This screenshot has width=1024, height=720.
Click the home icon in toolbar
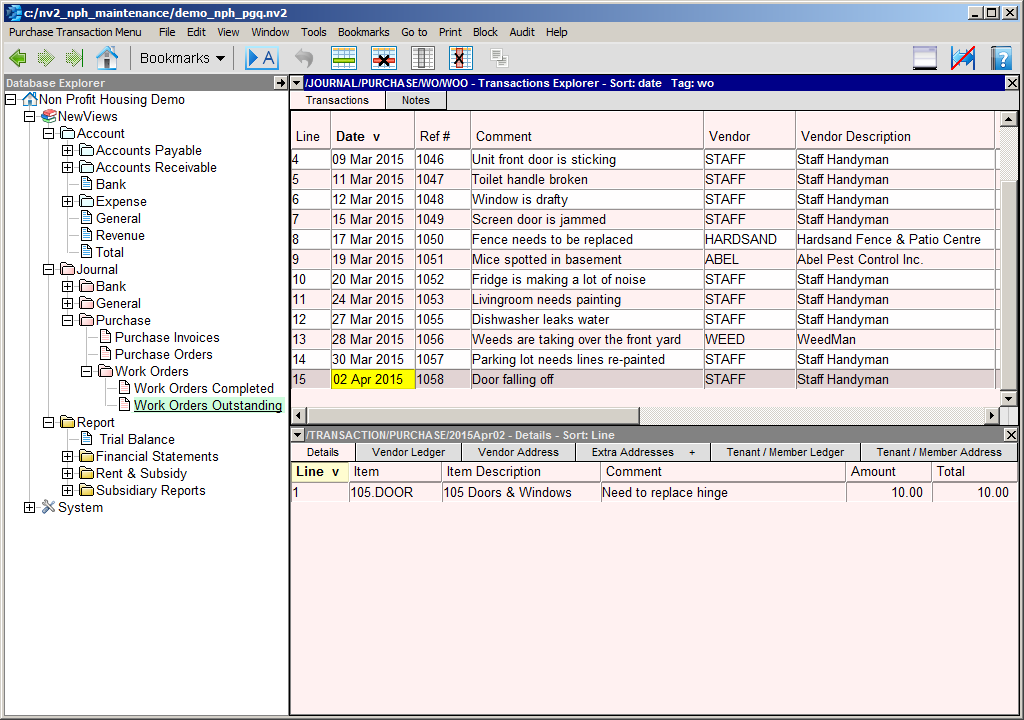pyautogui.click(x=106, y=58)
